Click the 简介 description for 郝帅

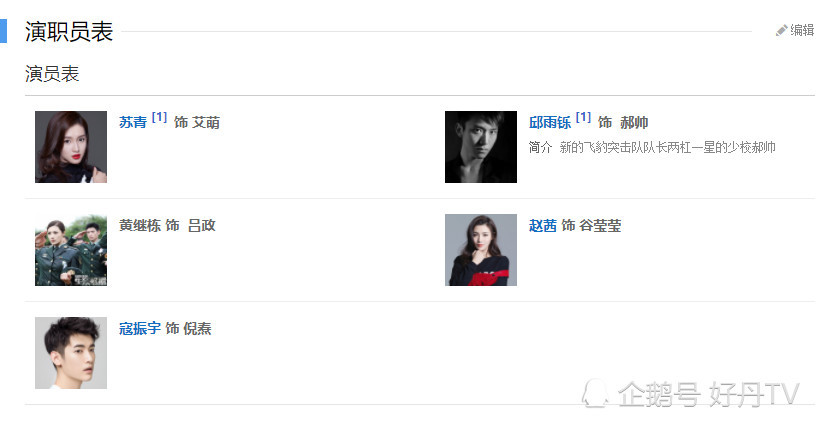(651, 147)
